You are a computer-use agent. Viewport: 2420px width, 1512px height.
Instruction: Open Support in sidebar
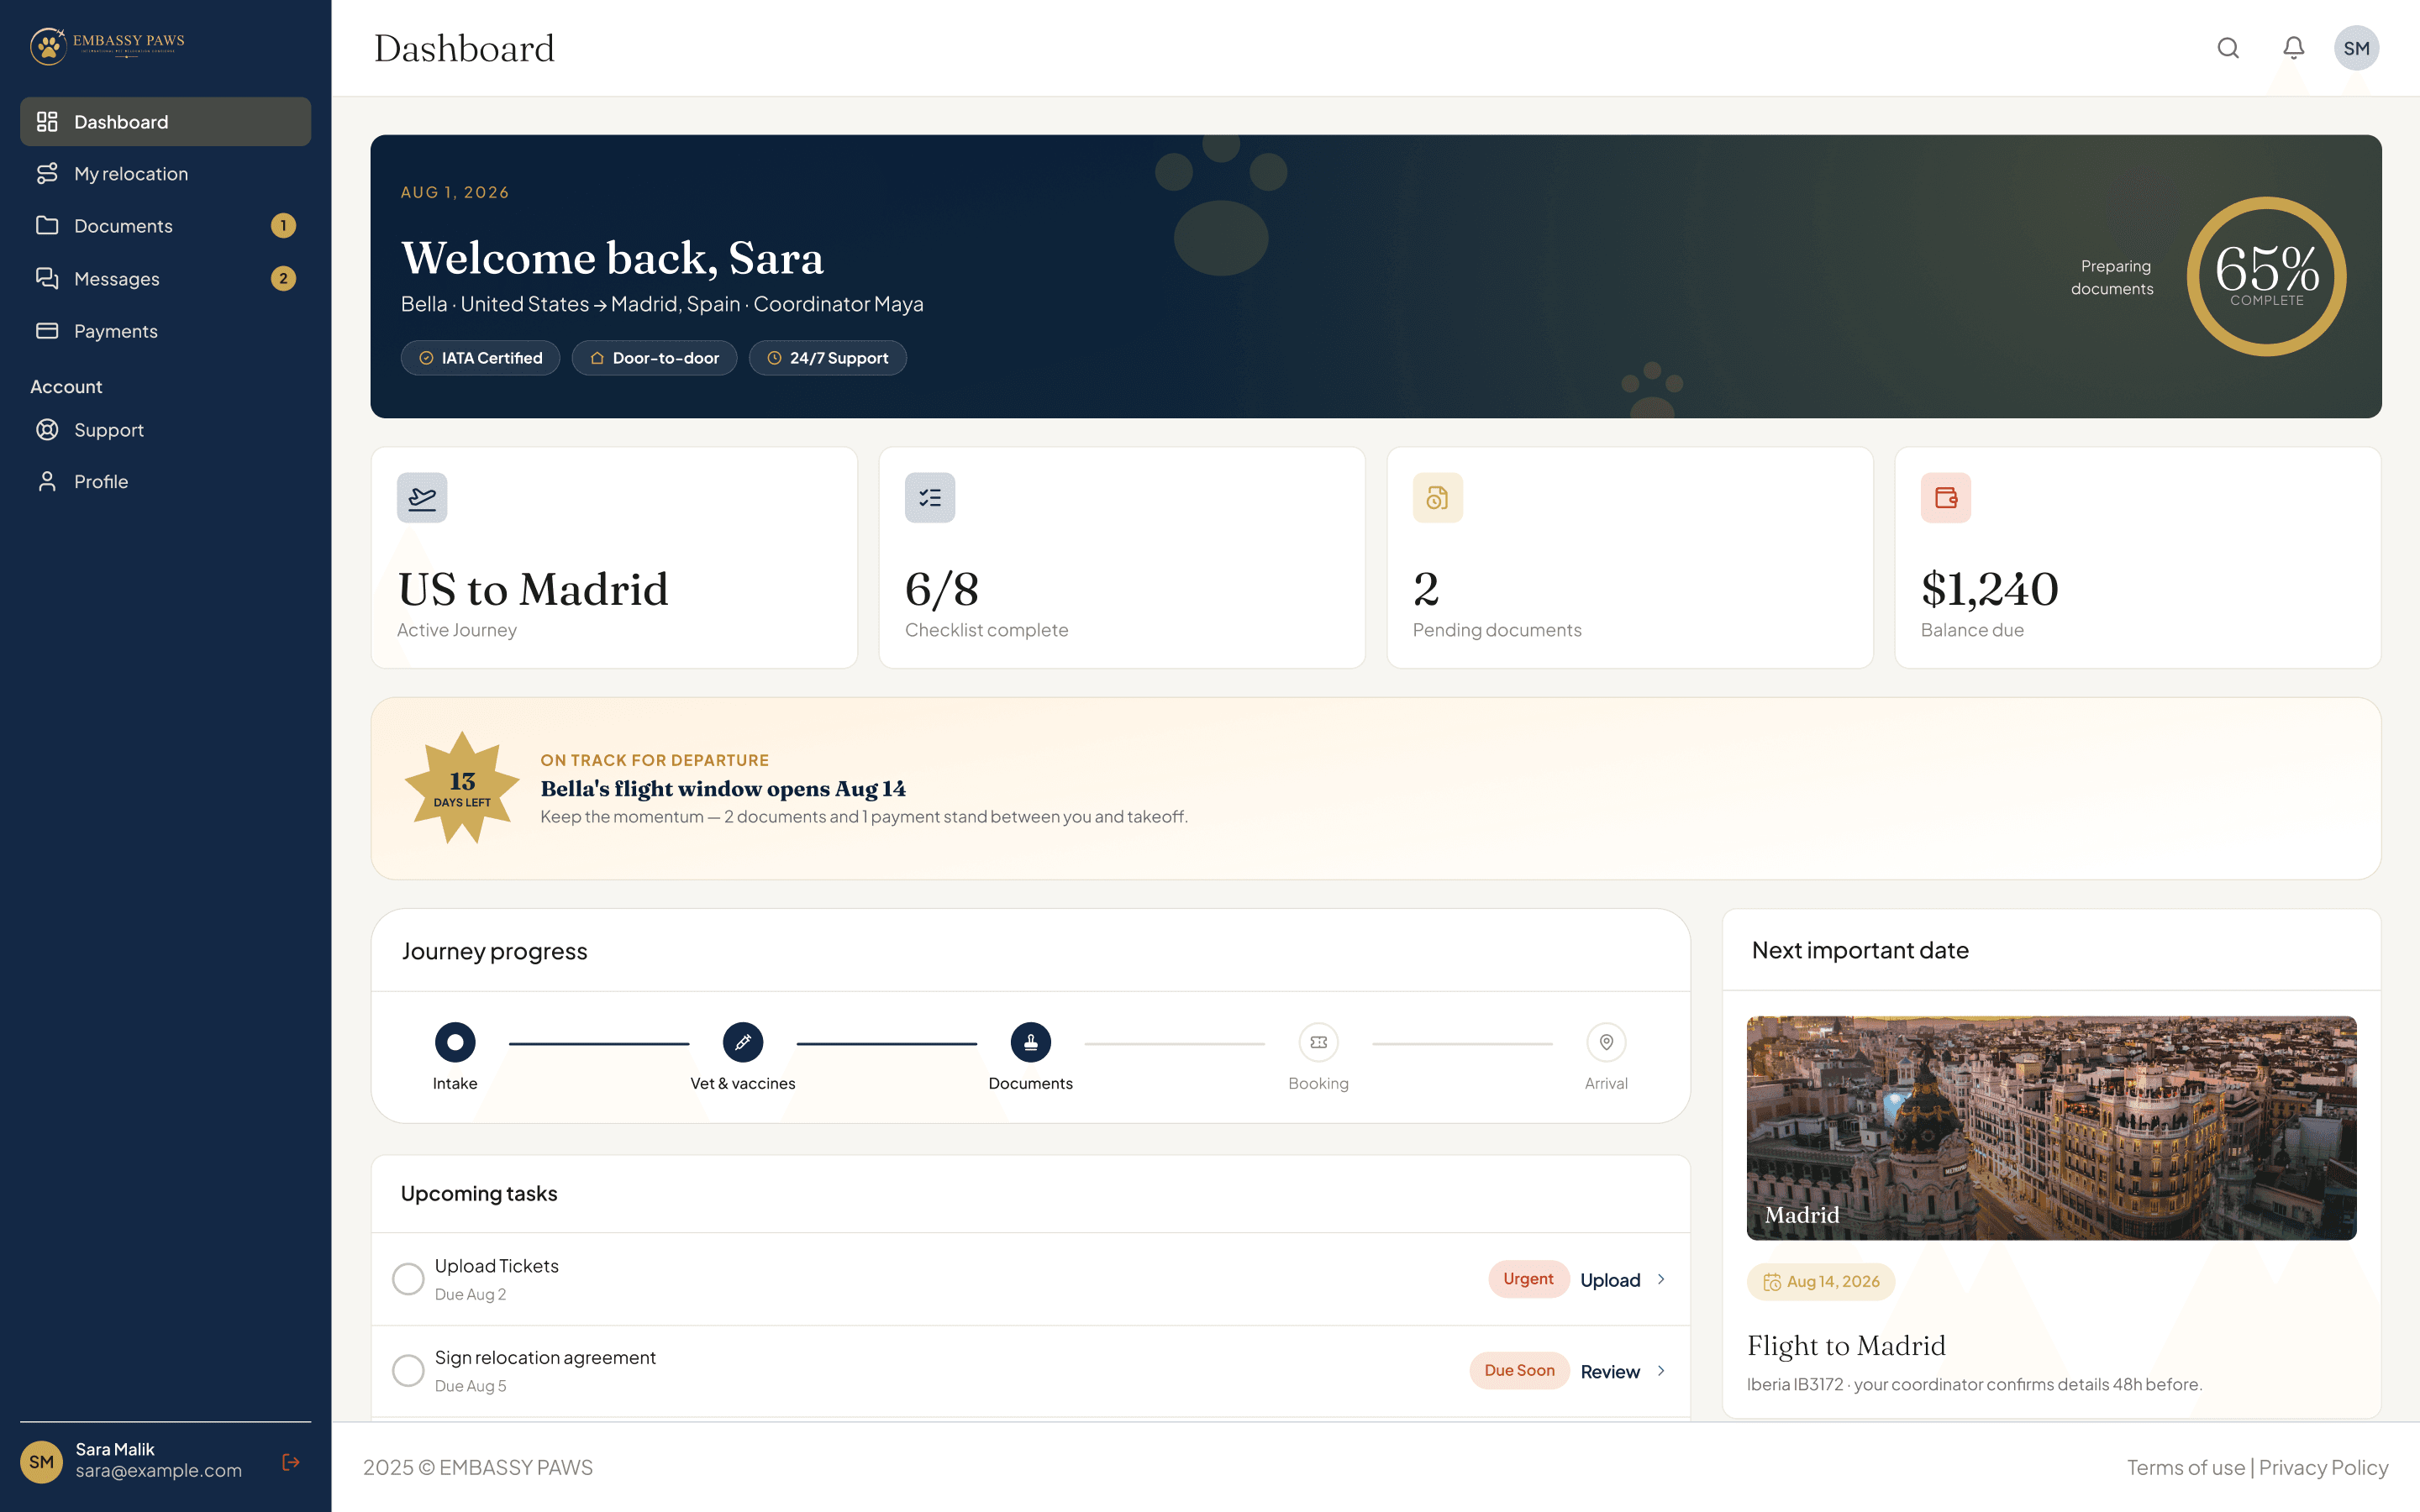pos(165,430)
